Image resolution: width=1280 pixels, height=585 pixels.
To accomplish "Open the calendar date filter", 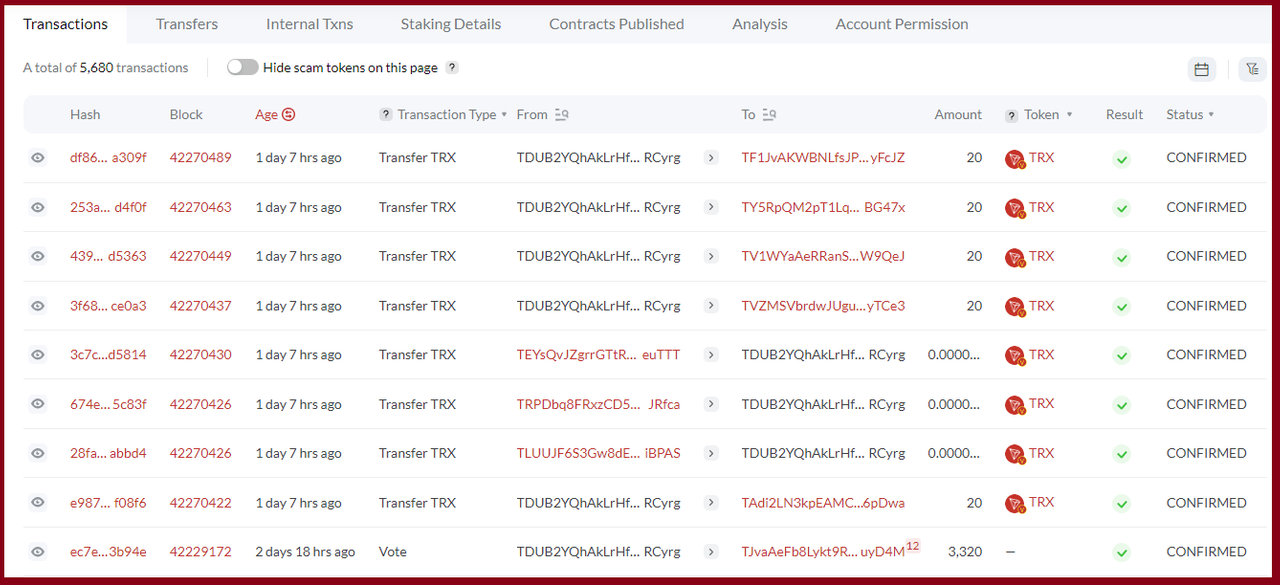I will pyautogui.click(x=1201, y=69).
